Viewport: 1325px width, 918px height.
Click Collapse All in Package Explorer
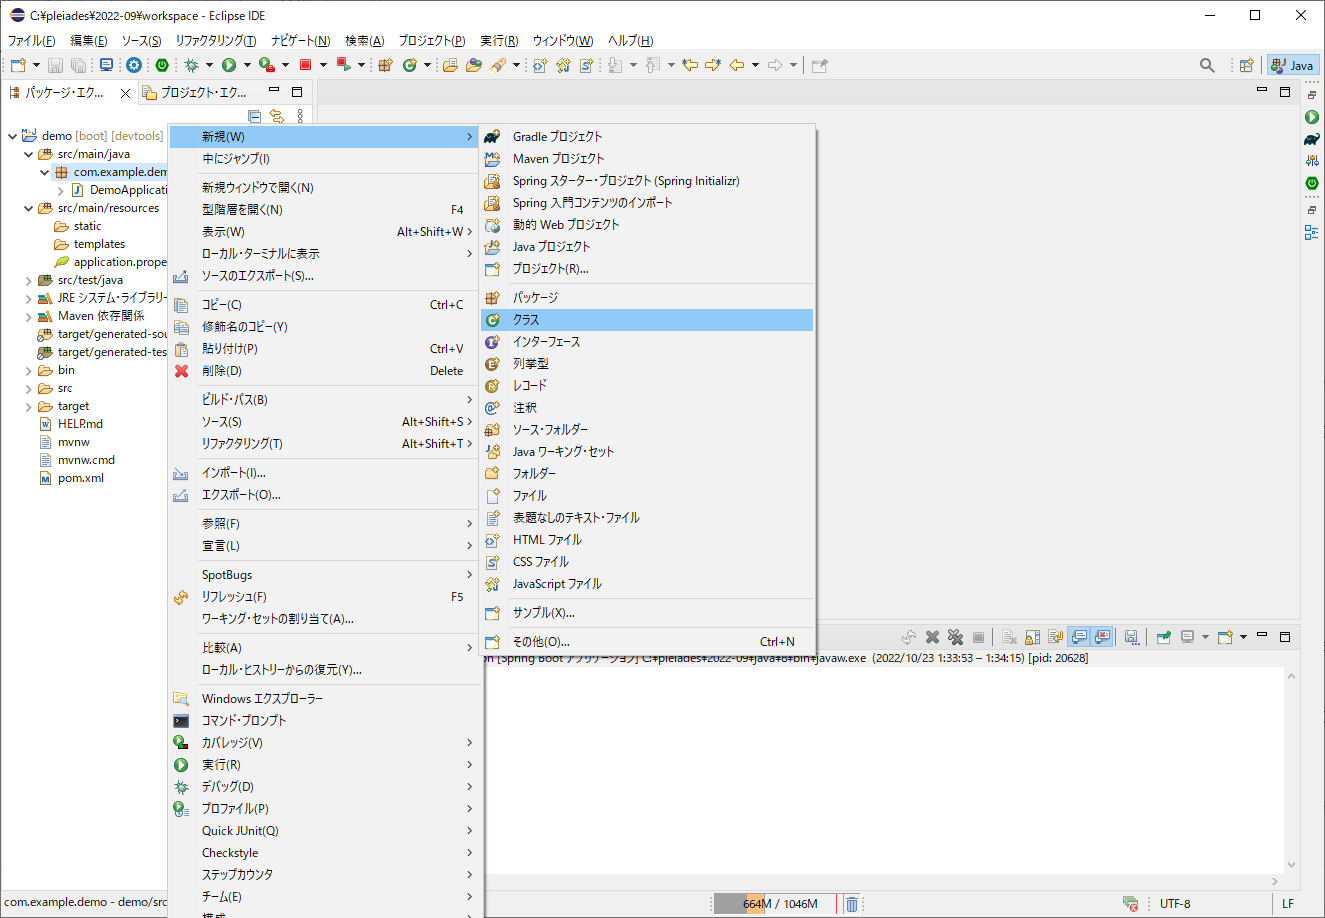point(254,116)
